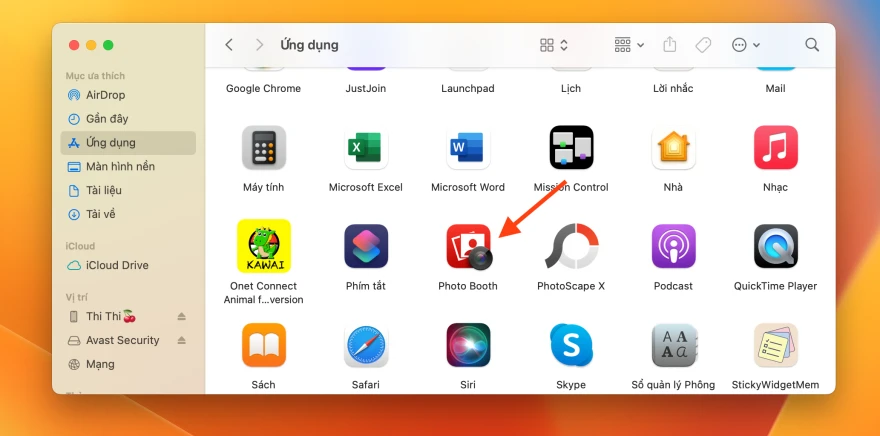Viewport: 880px width, 436px height.
Task: Select AirDrop in the sidebar
Action: click(x=104, y=95)
